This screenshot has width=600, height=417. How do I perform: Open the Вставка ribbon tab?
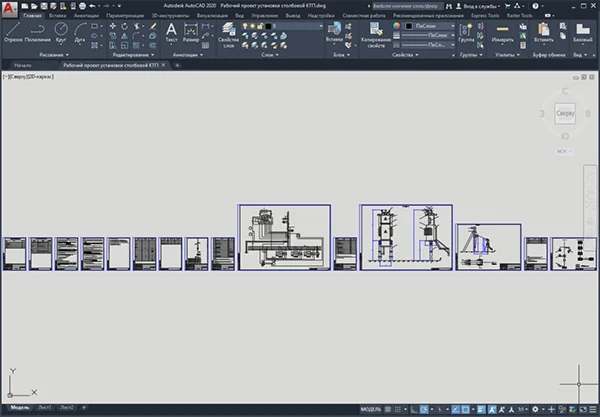pos(57,16)
